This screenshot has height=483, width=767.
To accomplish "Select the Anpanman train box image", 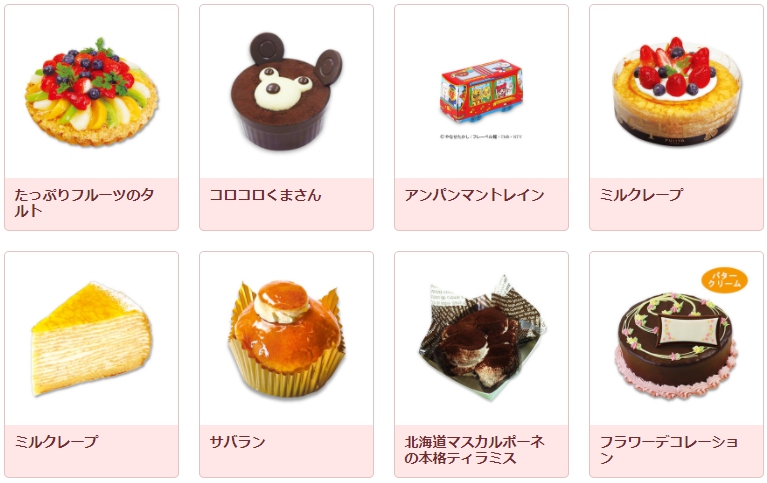I will pos(481,92).
